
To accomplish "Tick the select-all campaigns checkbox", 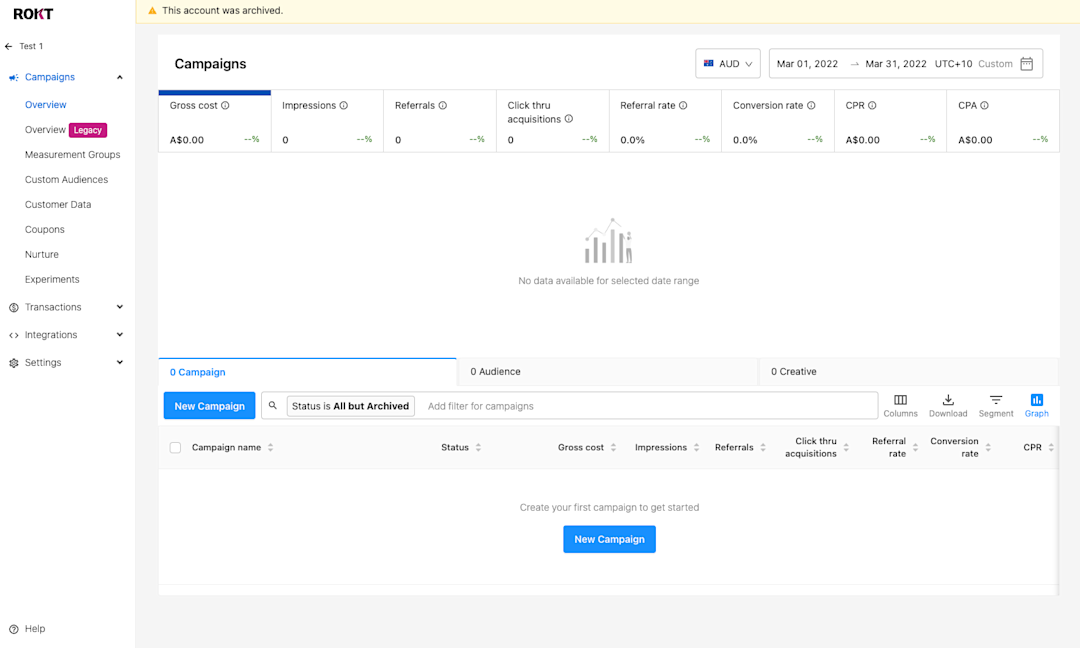I will point(176,448).
